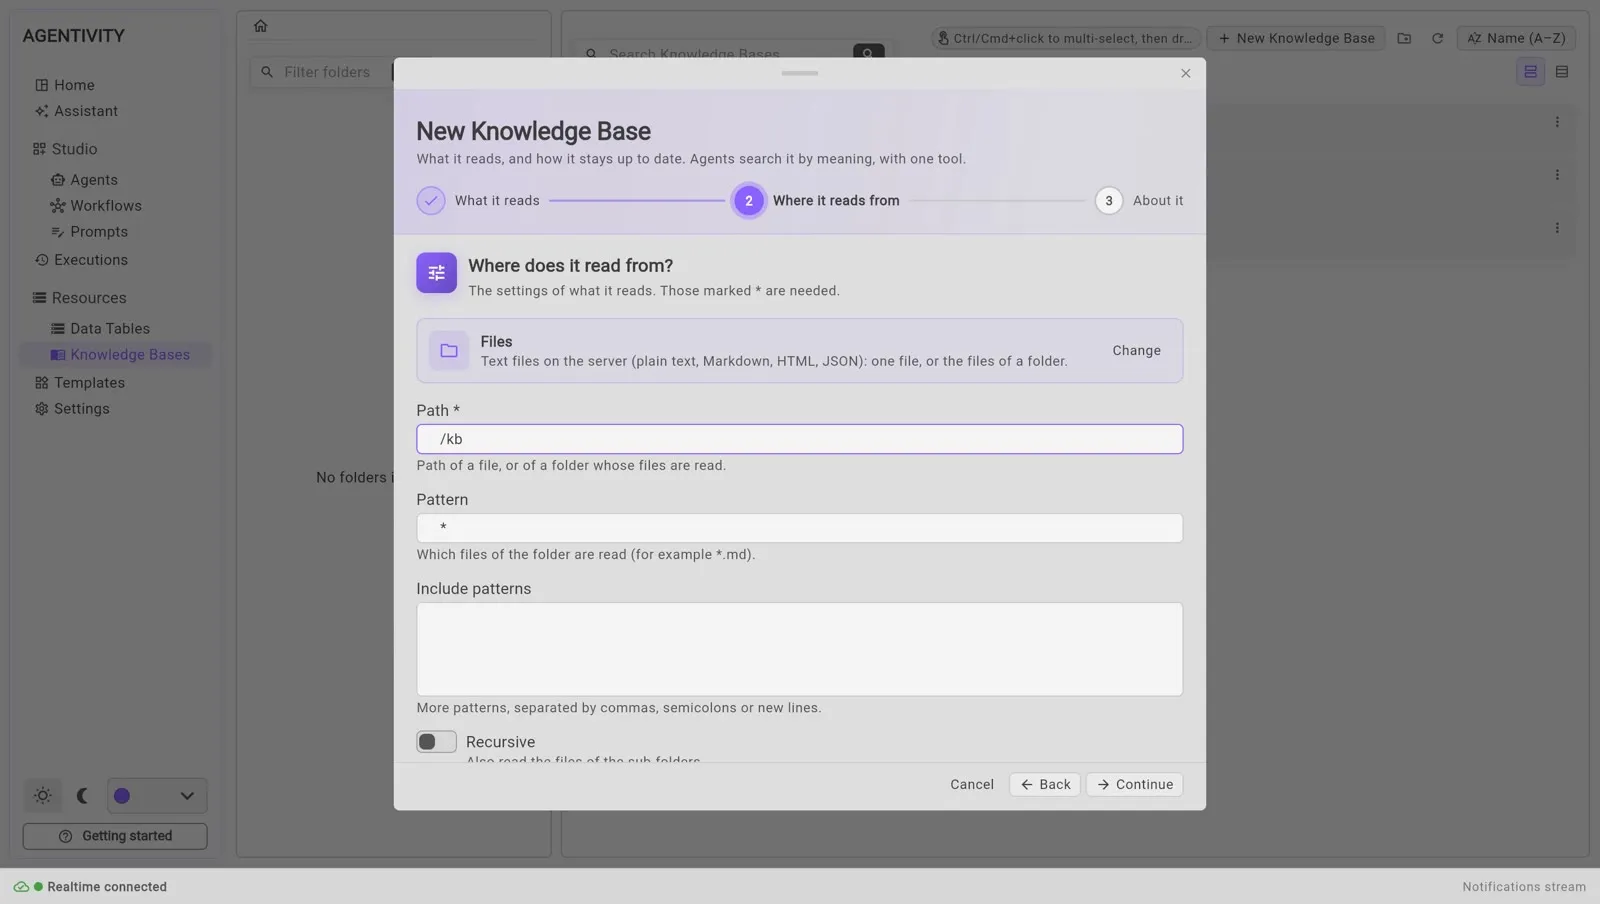Click the Path input field

coord(799,439)
